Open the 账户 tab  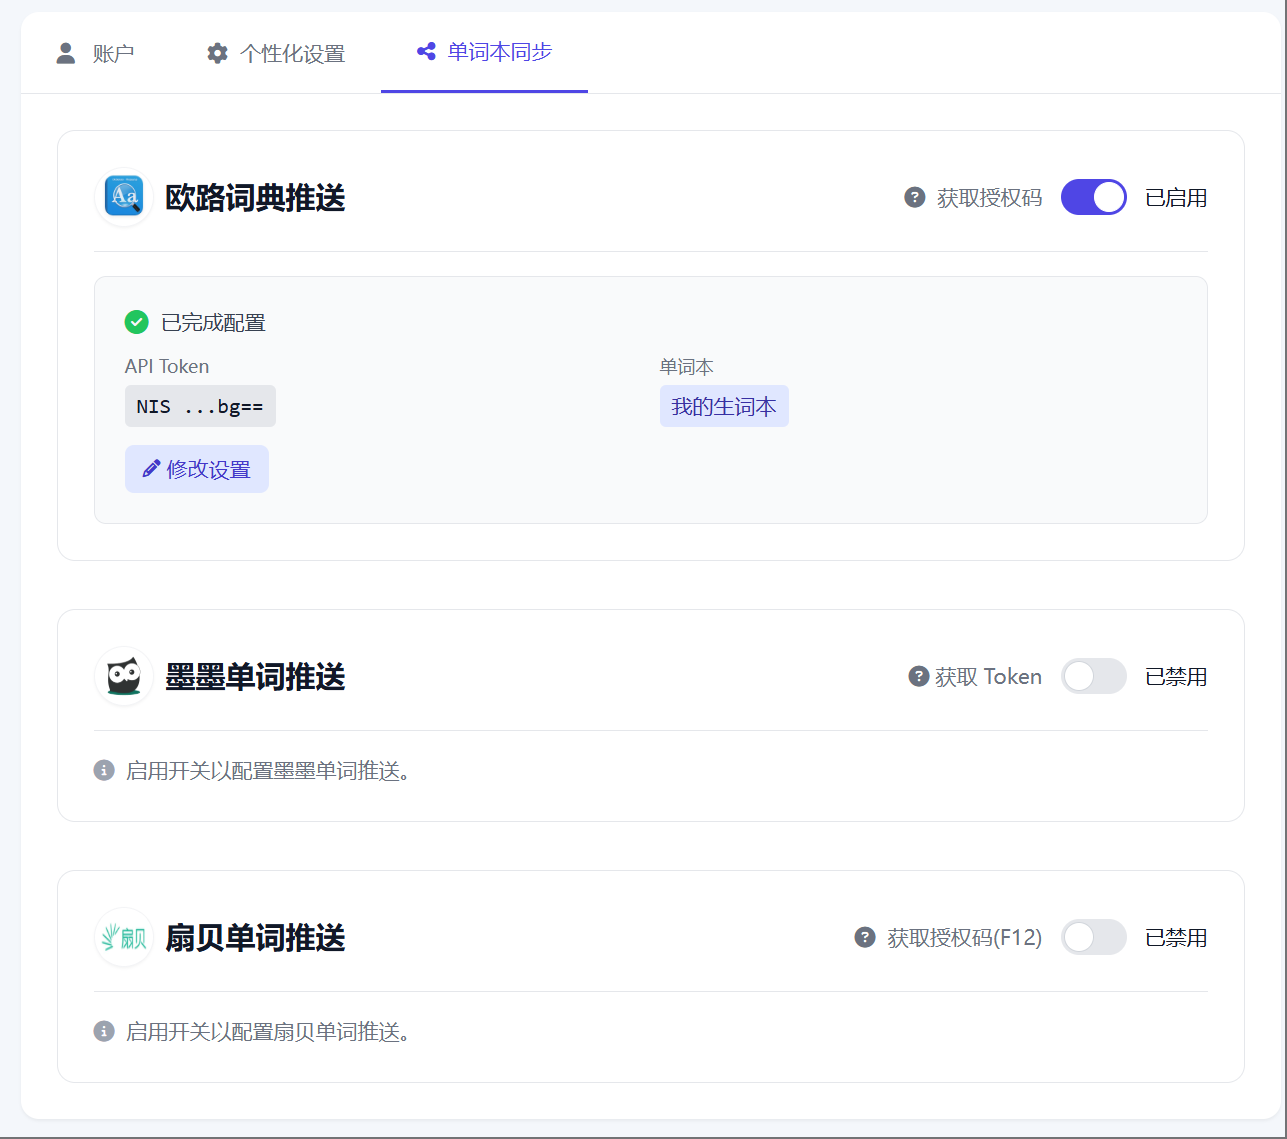tap(95, 53)
